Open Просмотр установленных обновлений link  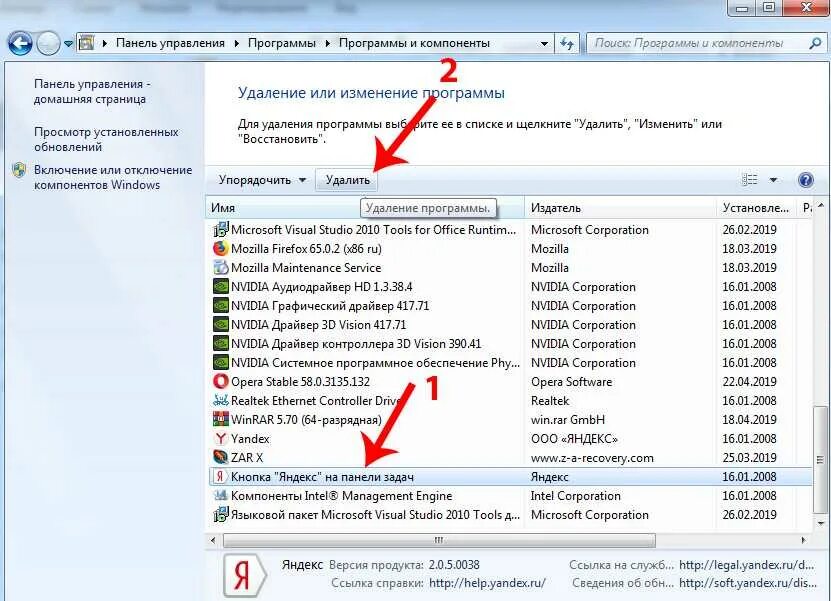106,139
